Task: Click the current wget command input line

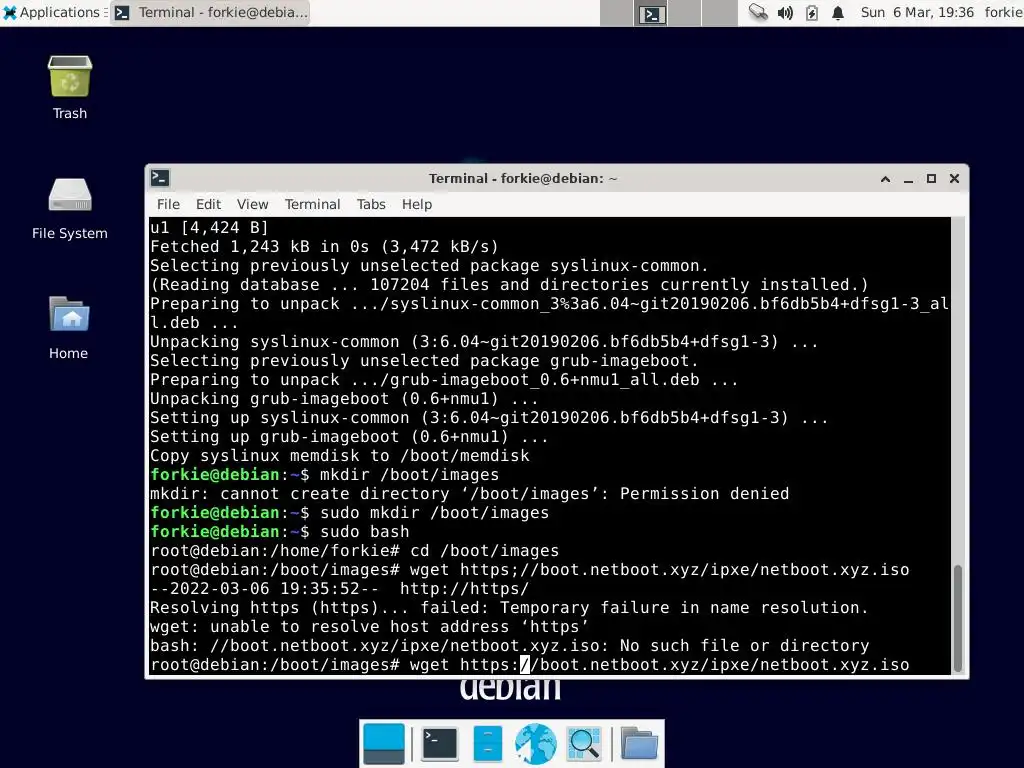Action: [x=530, y=665]
